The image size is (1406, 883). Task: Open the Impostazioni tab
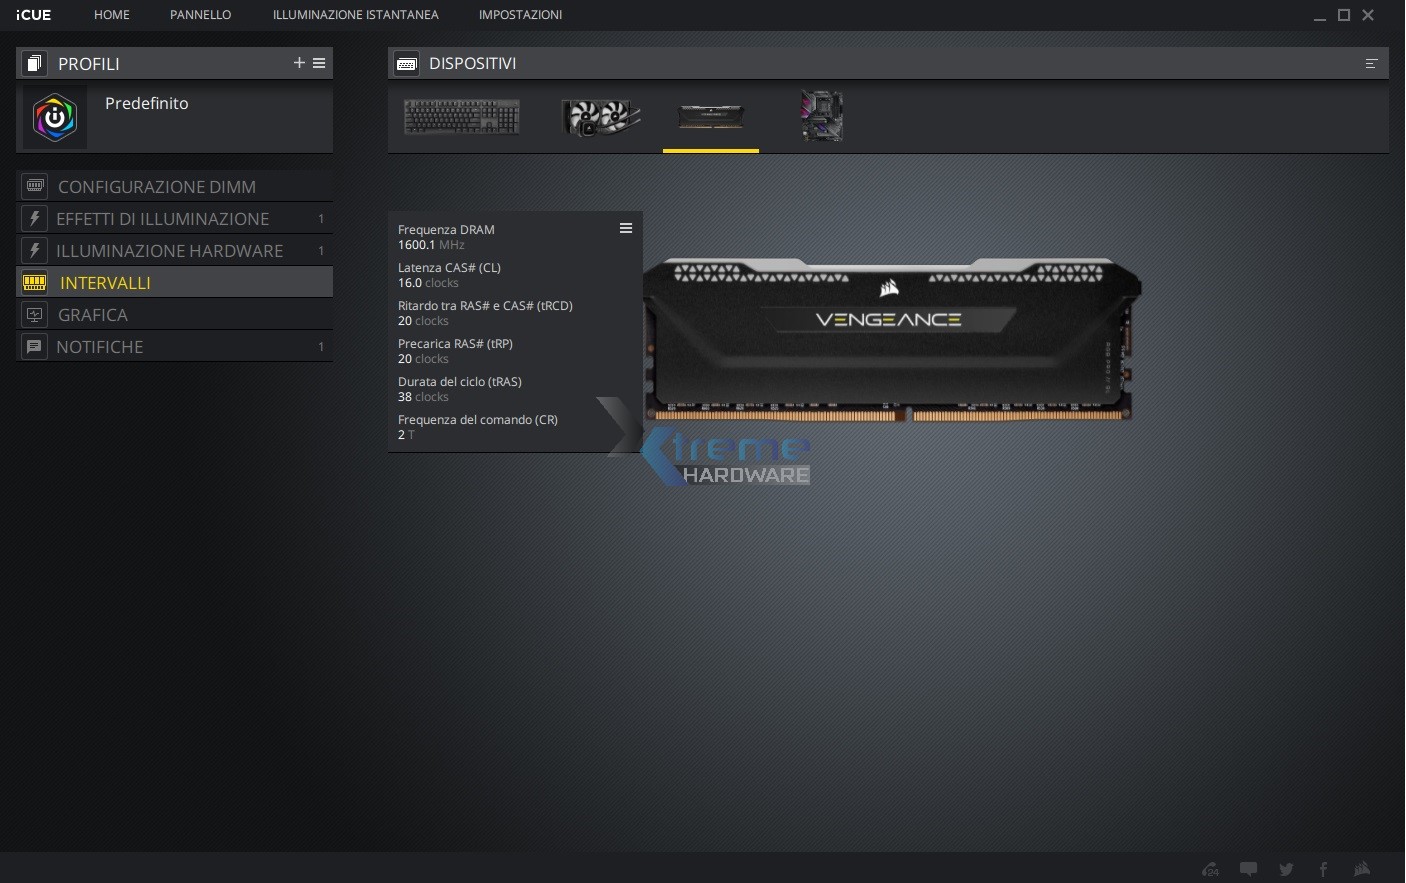pyautogui.click(x=520, y=15)
